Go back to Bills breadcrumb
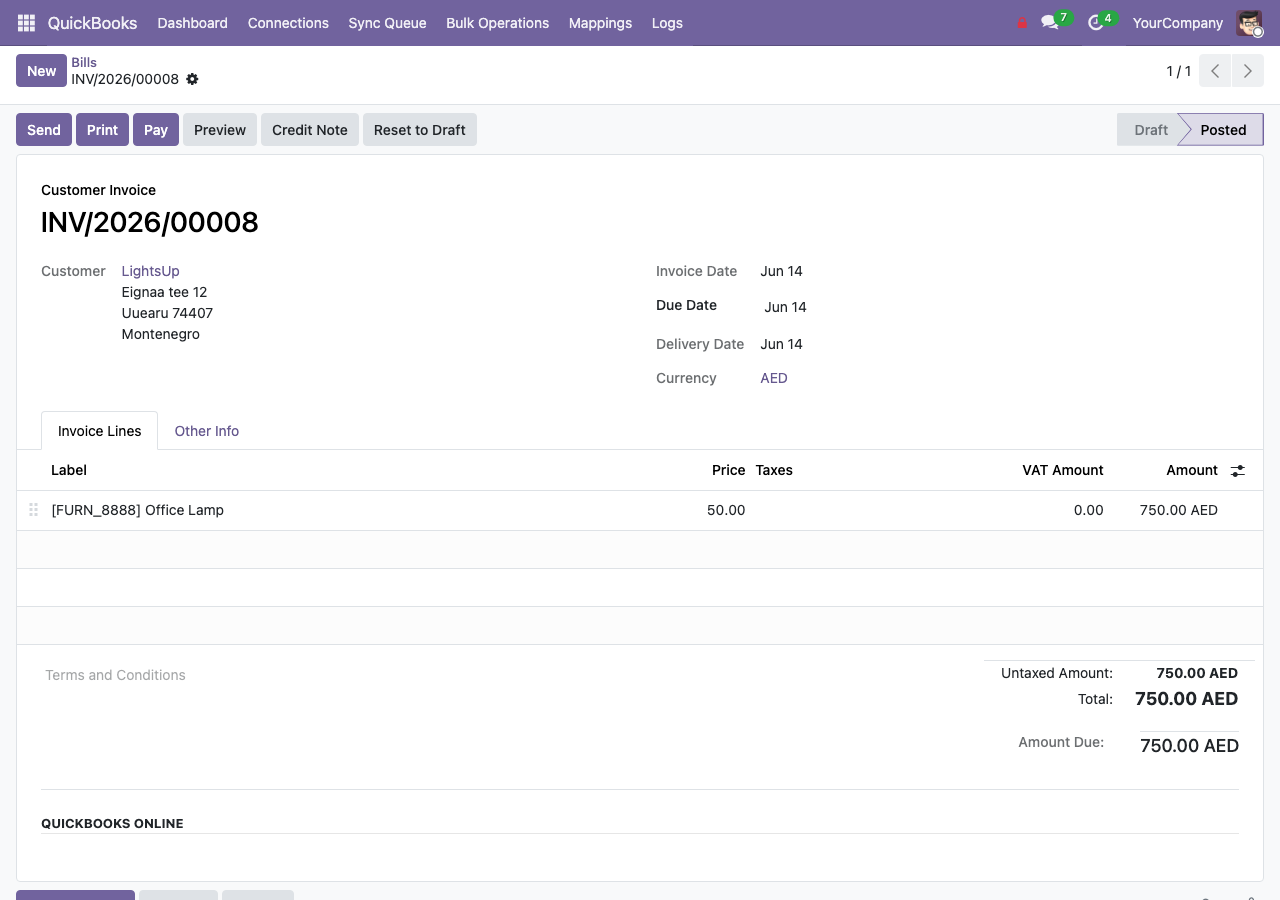This screenshot has width=1280, height=900. pos(84,62)
